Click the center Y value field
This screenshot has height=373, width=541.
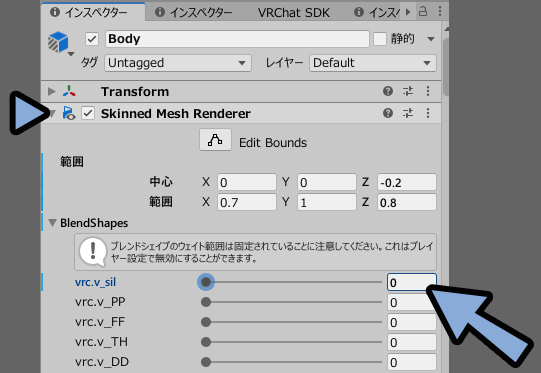(327, 182)
